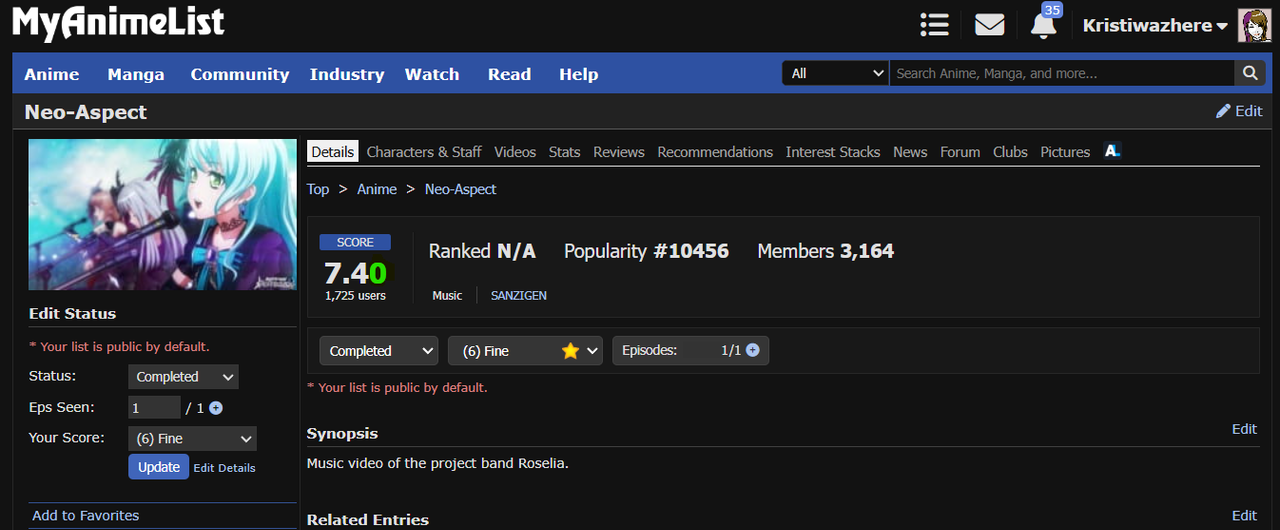Viewport: 1280px width, 530px height.
Task: Click in the search anime text field
Action: coord(1062,73)
